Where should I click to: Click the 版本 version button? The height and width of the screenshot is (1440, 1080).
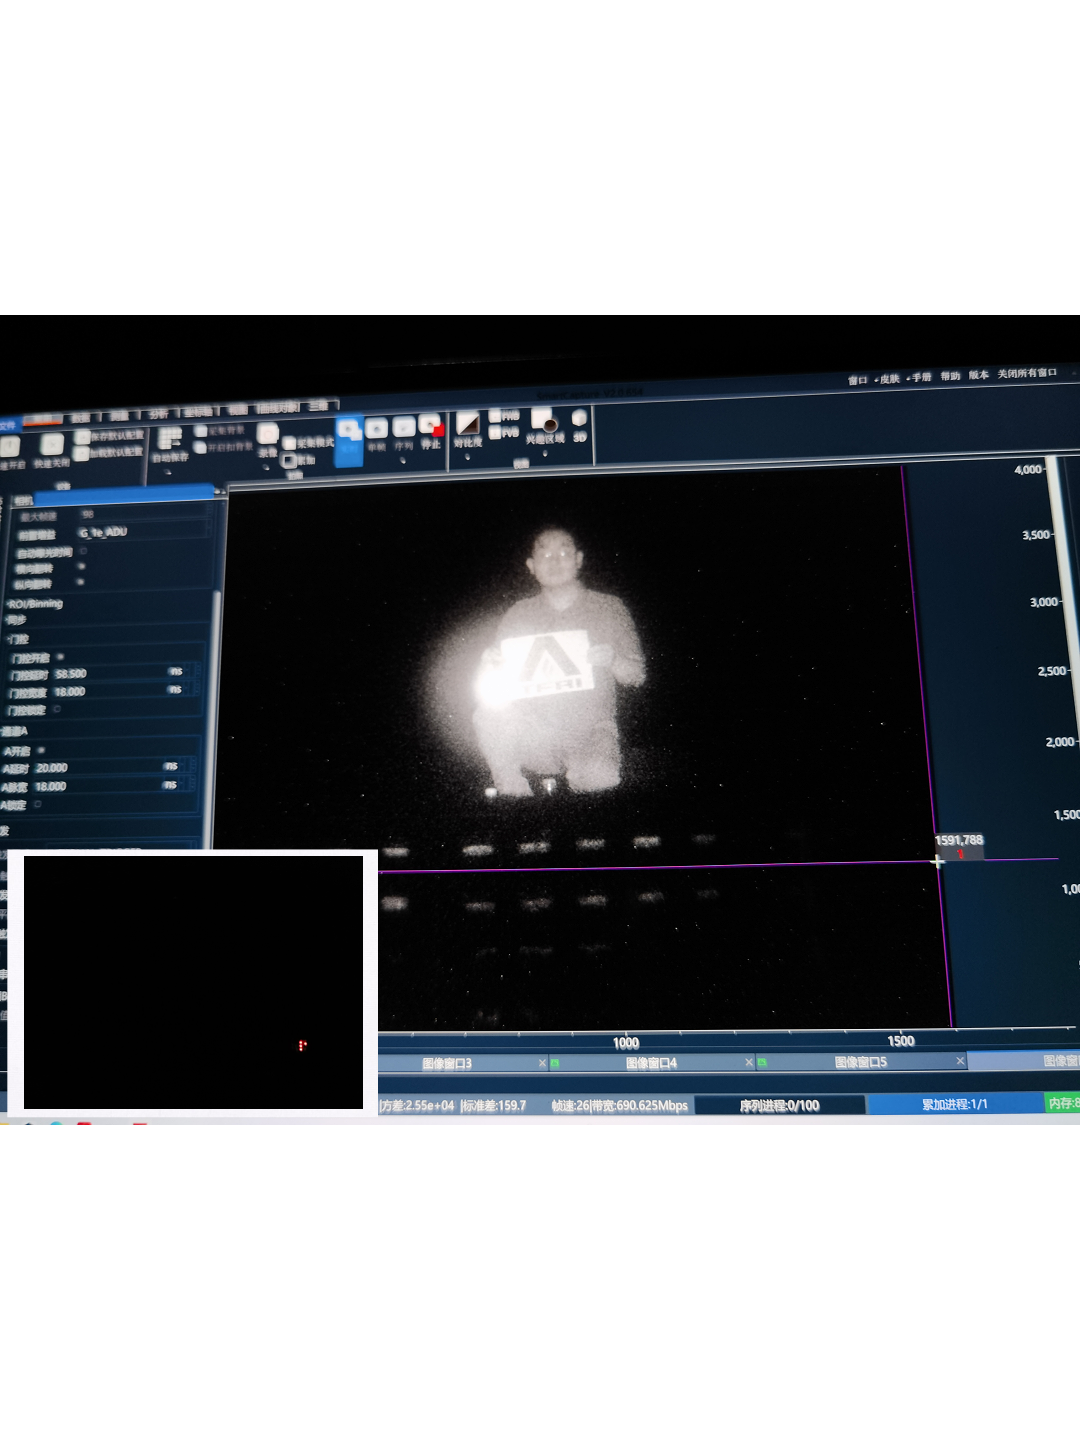click(978, 375)
